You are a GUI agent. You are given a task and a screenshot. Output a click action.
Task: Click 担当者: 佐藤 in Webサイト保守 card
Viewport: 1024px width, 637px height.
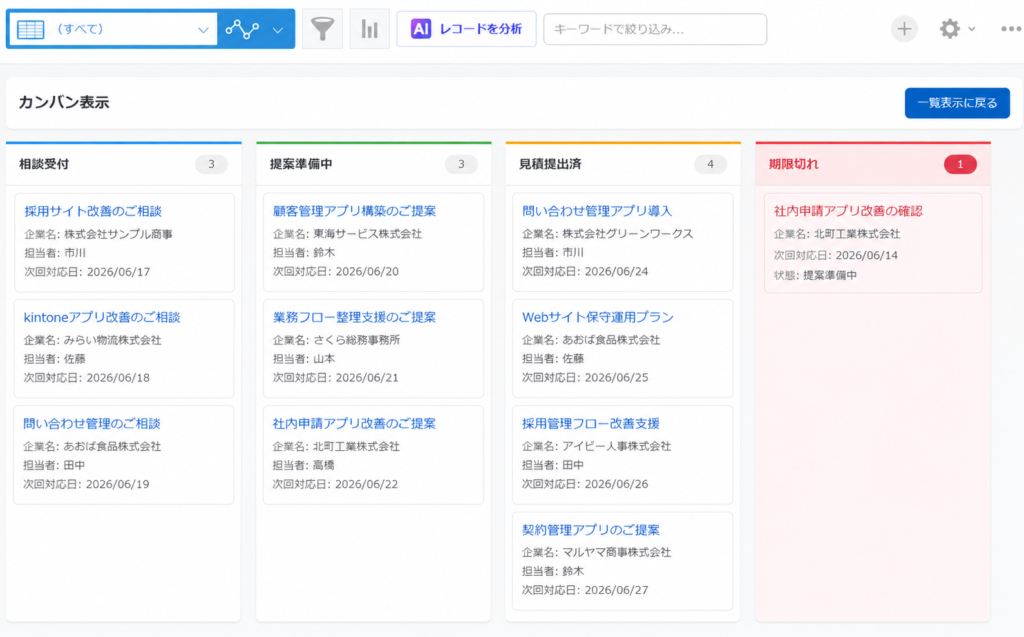coord(553,359)
